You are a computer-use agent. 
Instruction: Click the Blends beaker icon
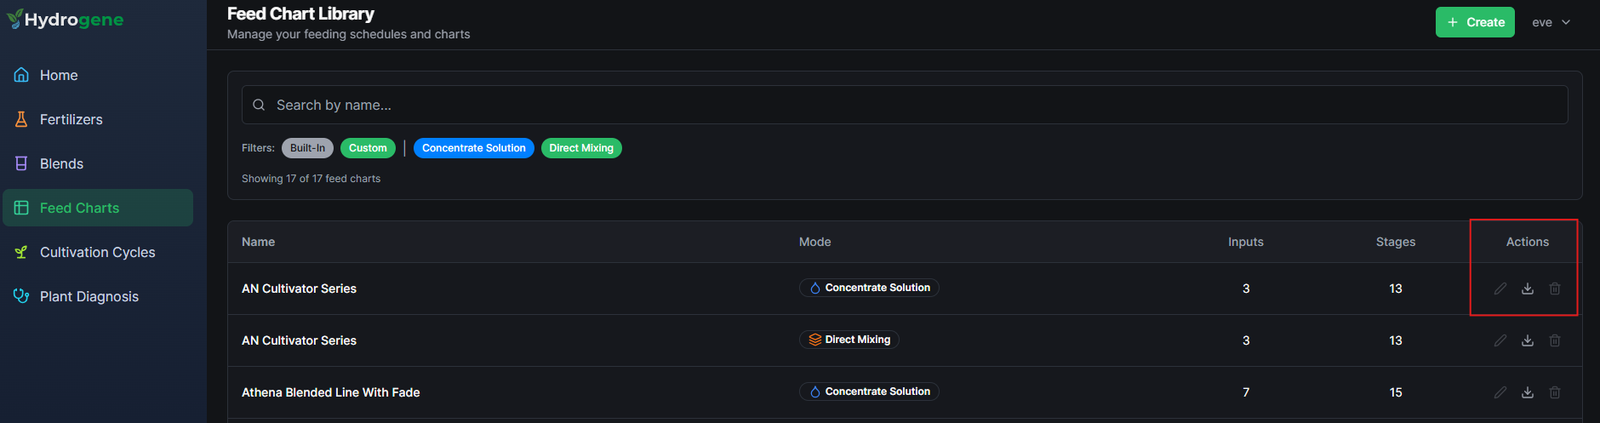21,163
